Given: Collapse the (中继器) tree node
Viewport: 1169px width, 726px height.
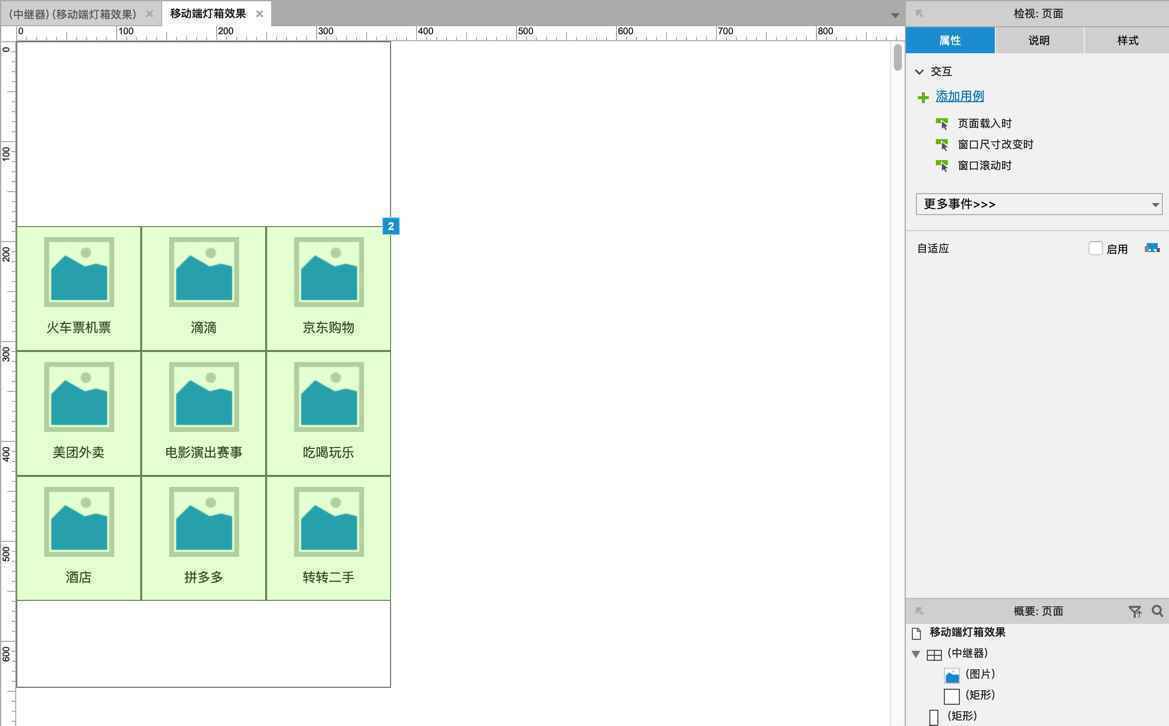Looking at the screenshot, I should (x=916, y=654).
